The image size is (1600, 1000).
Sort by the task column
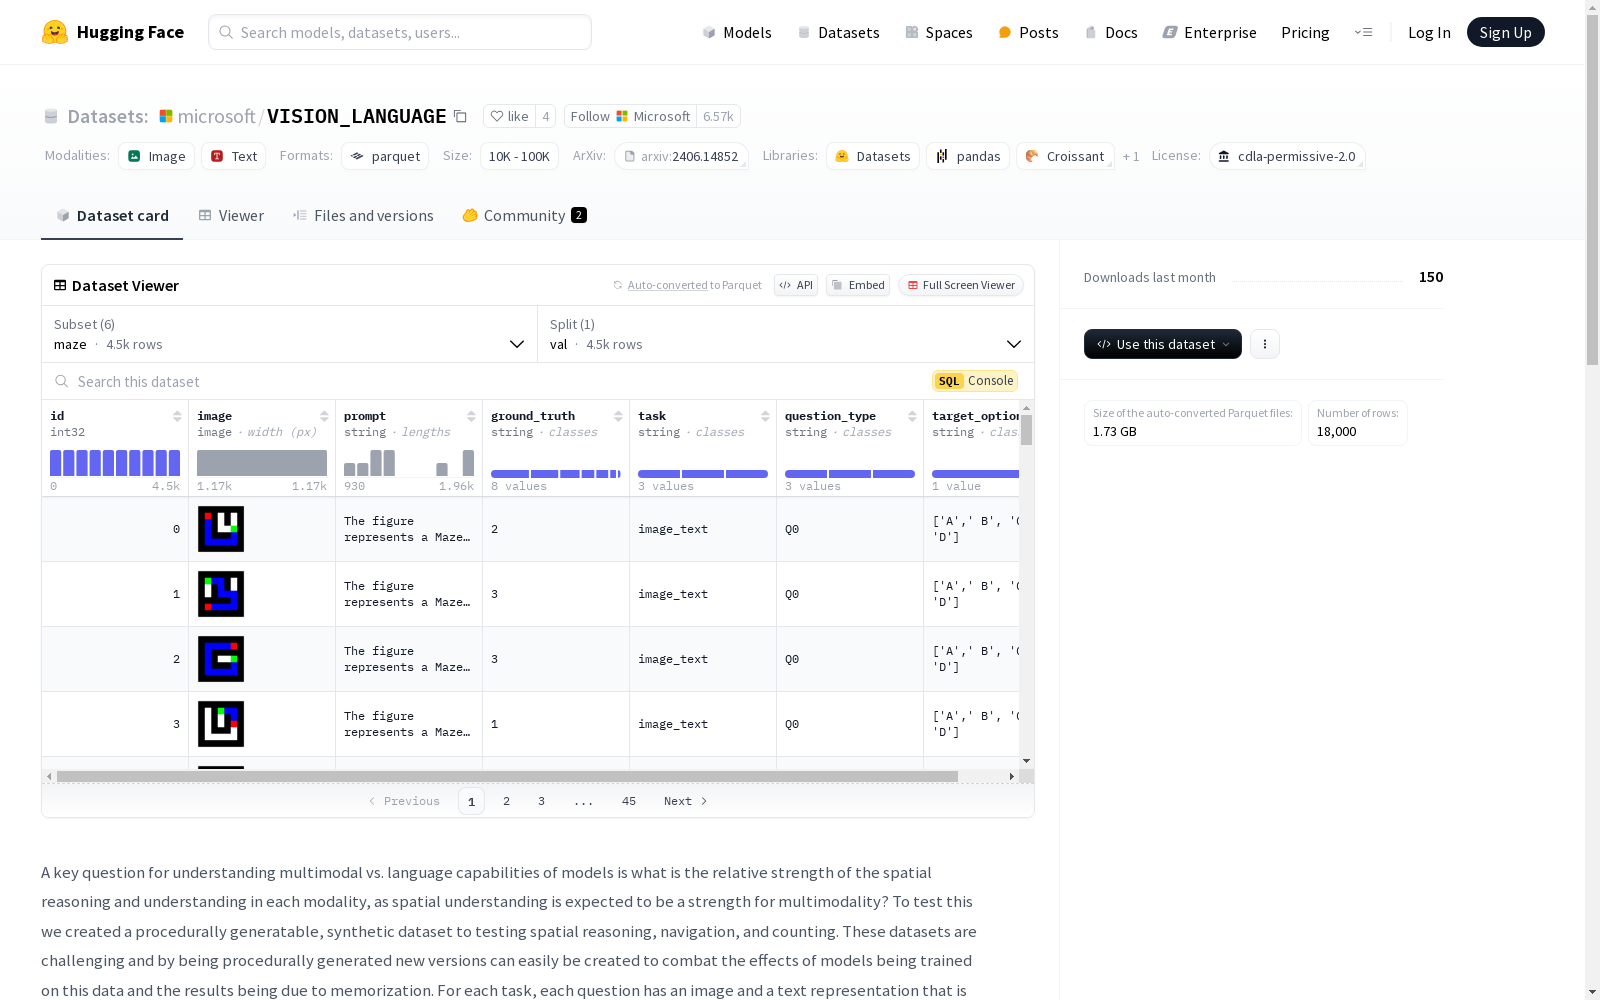(x=765, y=416)
